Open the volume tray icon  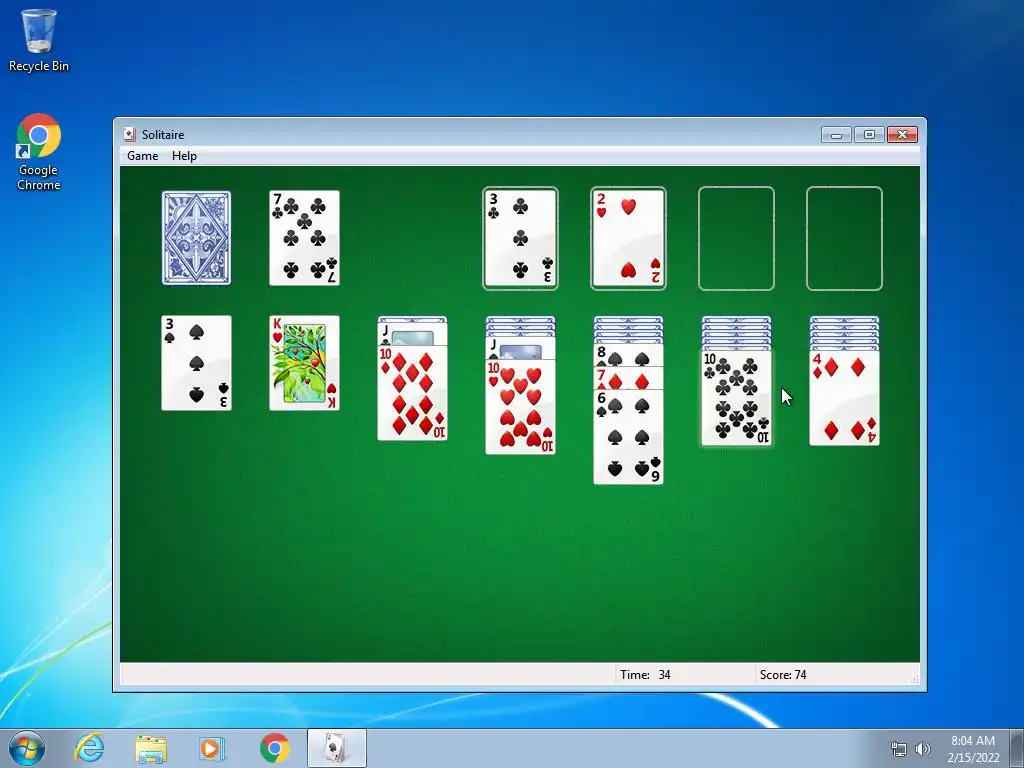point(922,749)
